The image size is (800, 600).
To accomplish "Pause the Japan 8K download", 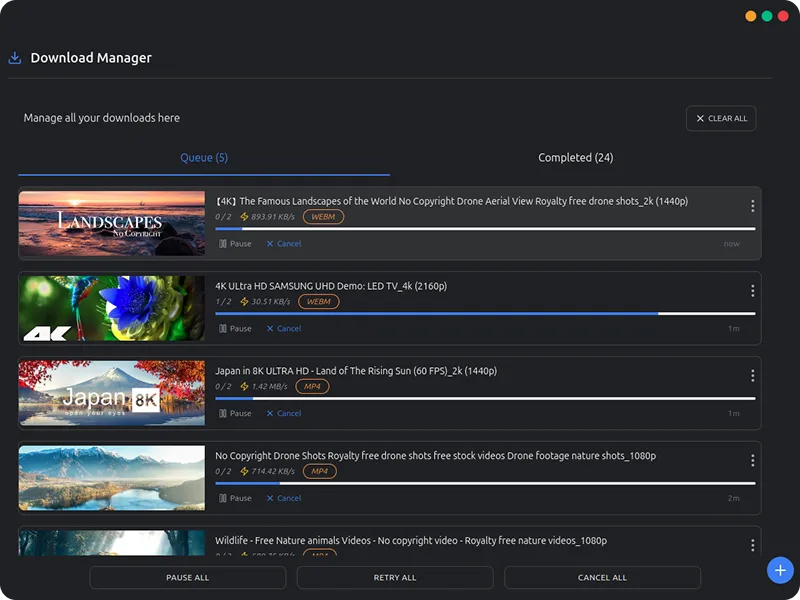I will (235, 413).
